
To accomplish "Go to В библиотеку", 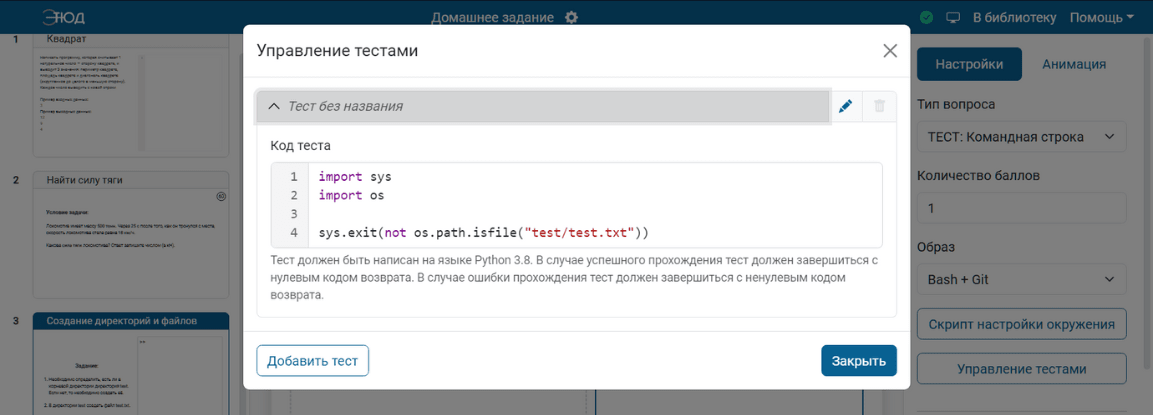I will click(x=1014, y=17).
